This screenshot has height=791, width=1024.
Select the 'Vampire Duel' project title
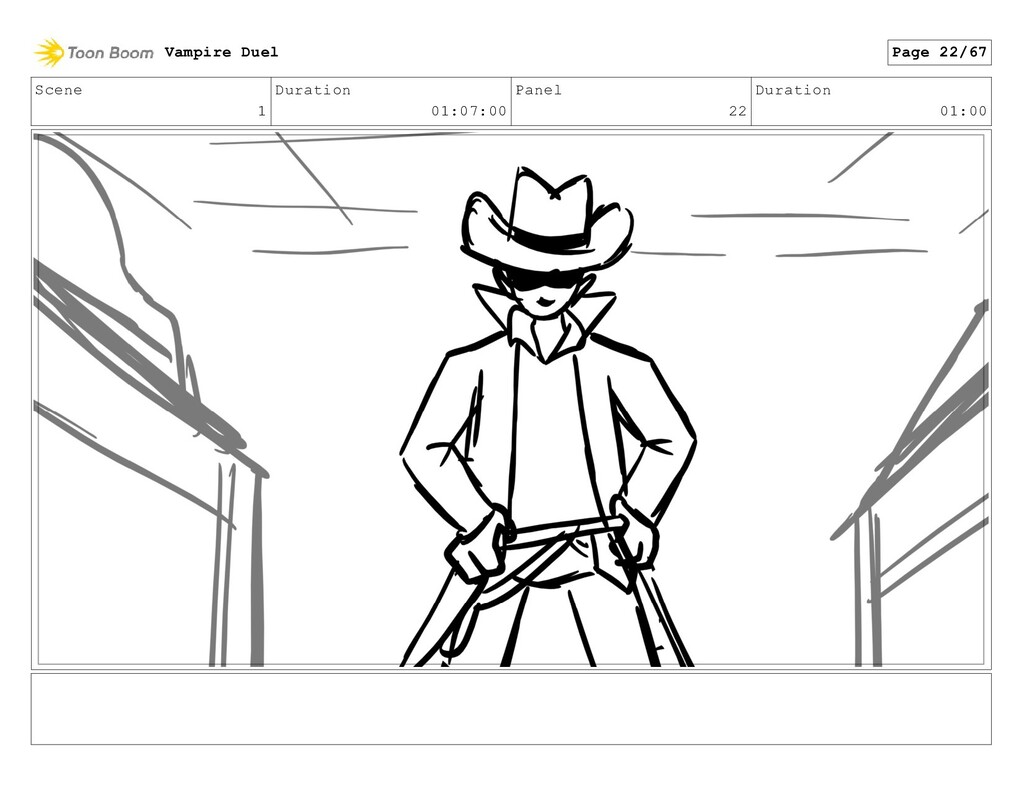coord(221,52)
